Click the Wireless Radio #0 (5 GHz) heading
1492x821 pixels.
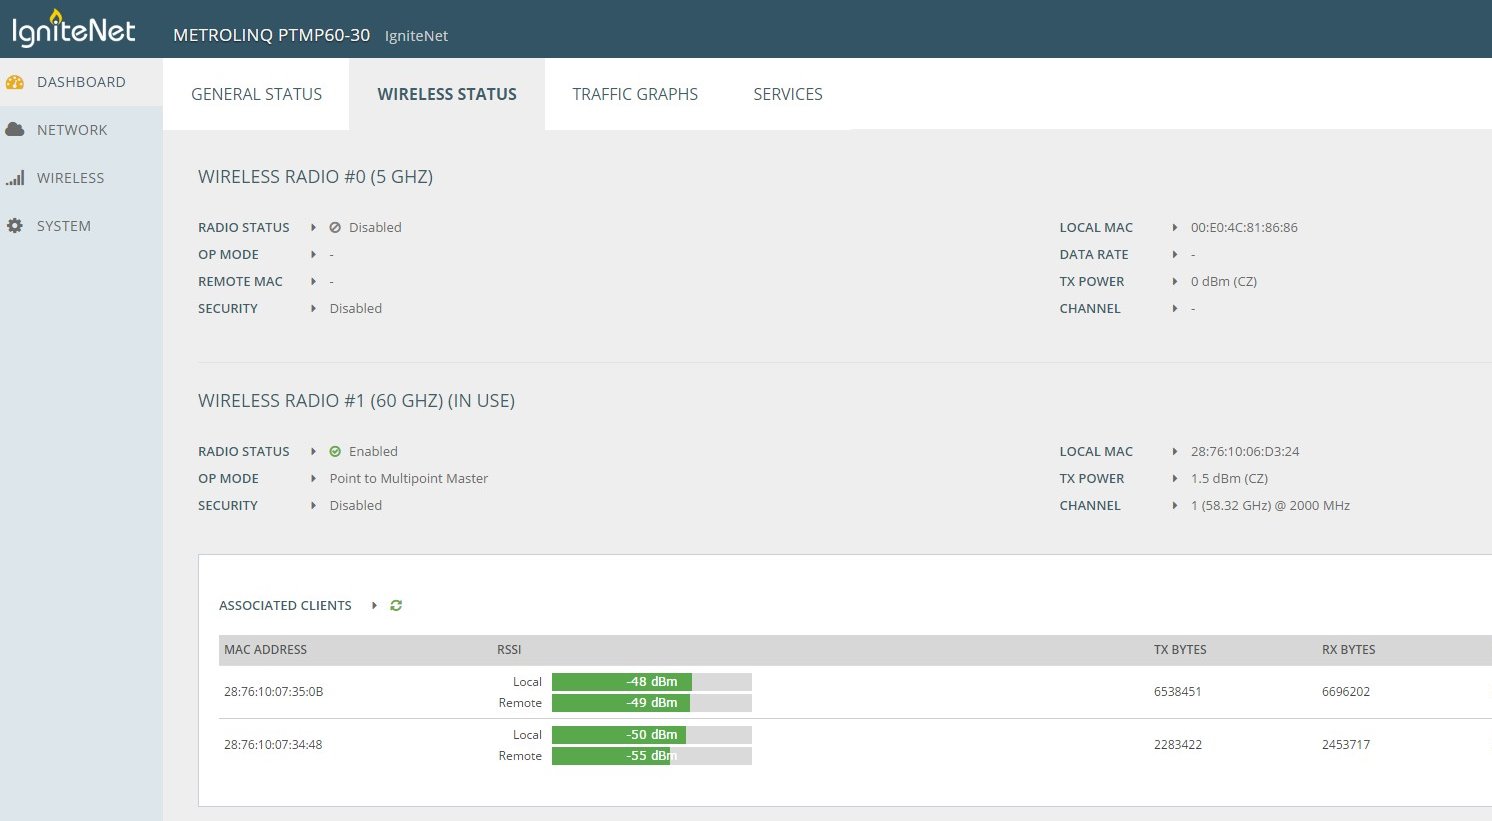(315, 177)
